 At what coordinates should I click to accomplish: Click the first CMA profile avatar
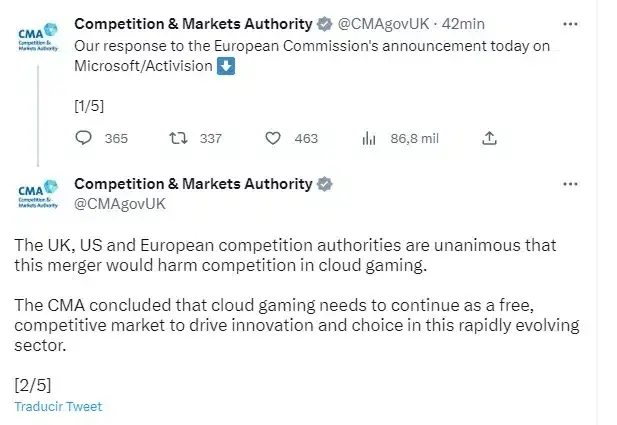pos(38,37)
